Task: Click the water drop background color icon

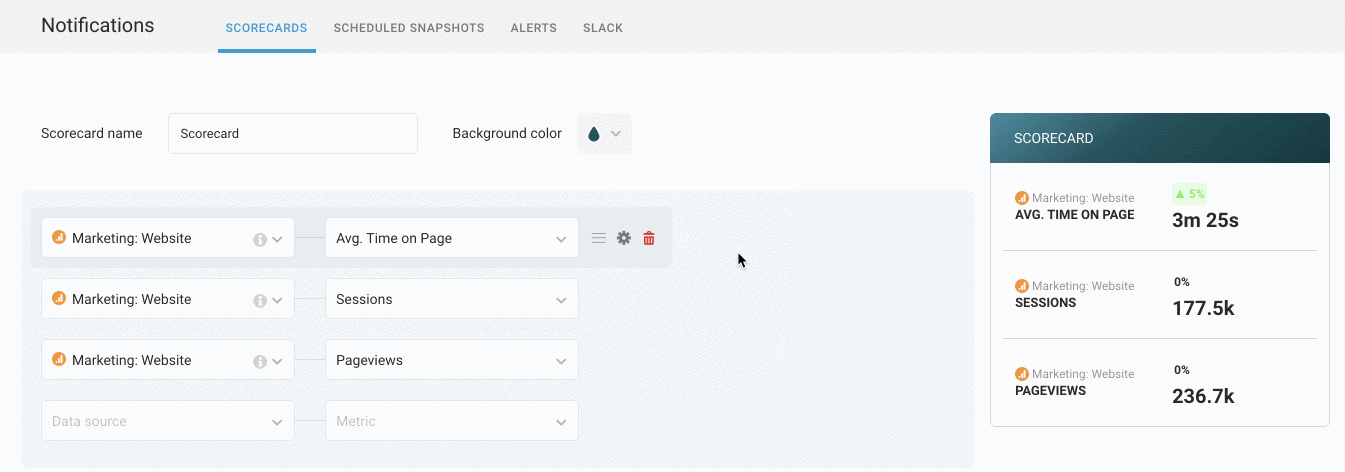Action: [x=594, y=134]
